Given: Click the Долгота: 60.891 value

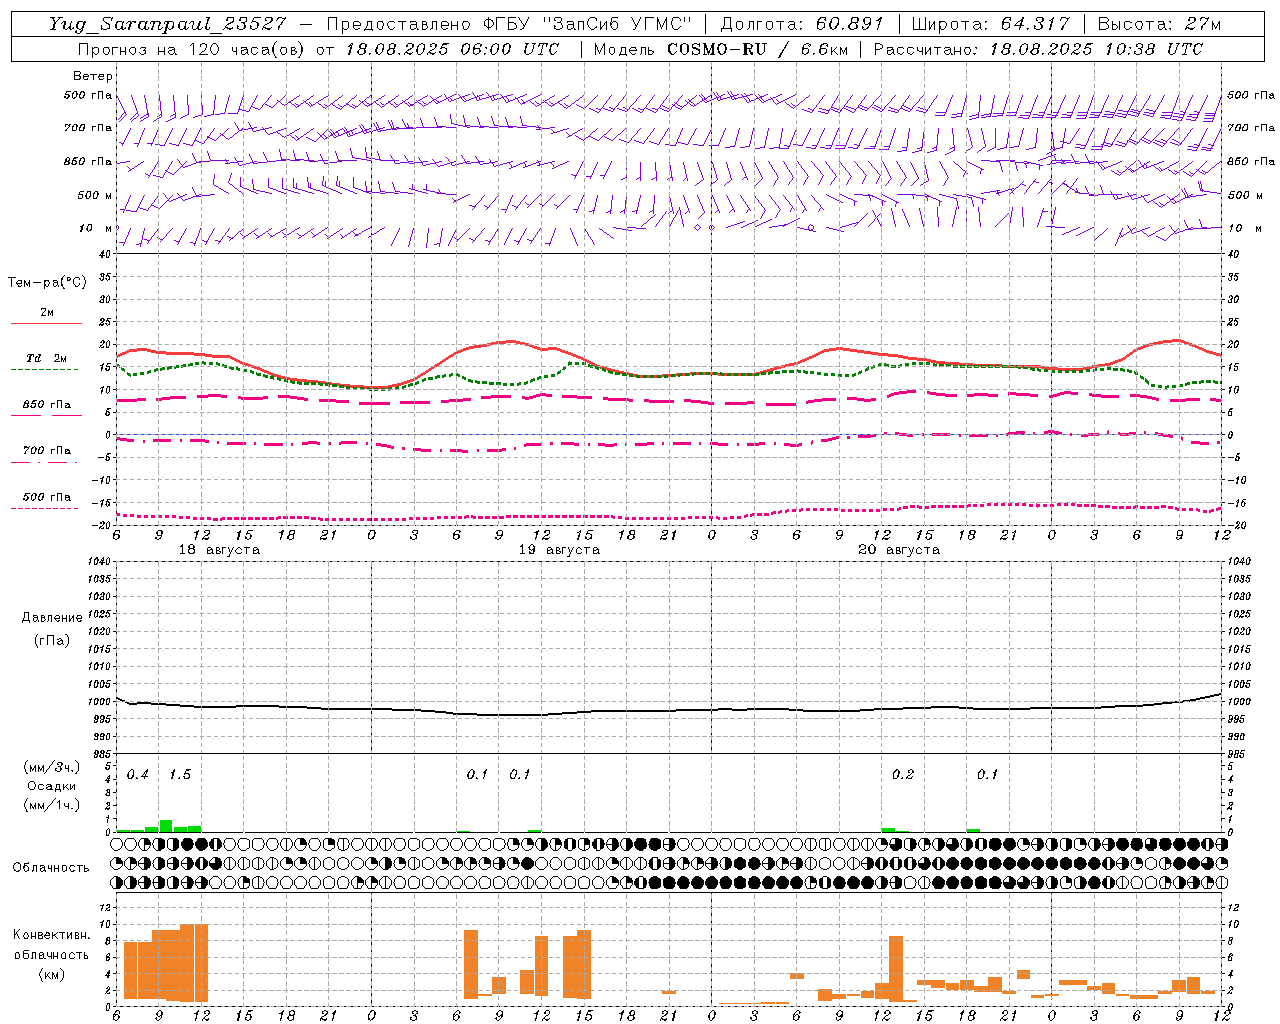Looking at the screenshot, I should click(802, 24).
